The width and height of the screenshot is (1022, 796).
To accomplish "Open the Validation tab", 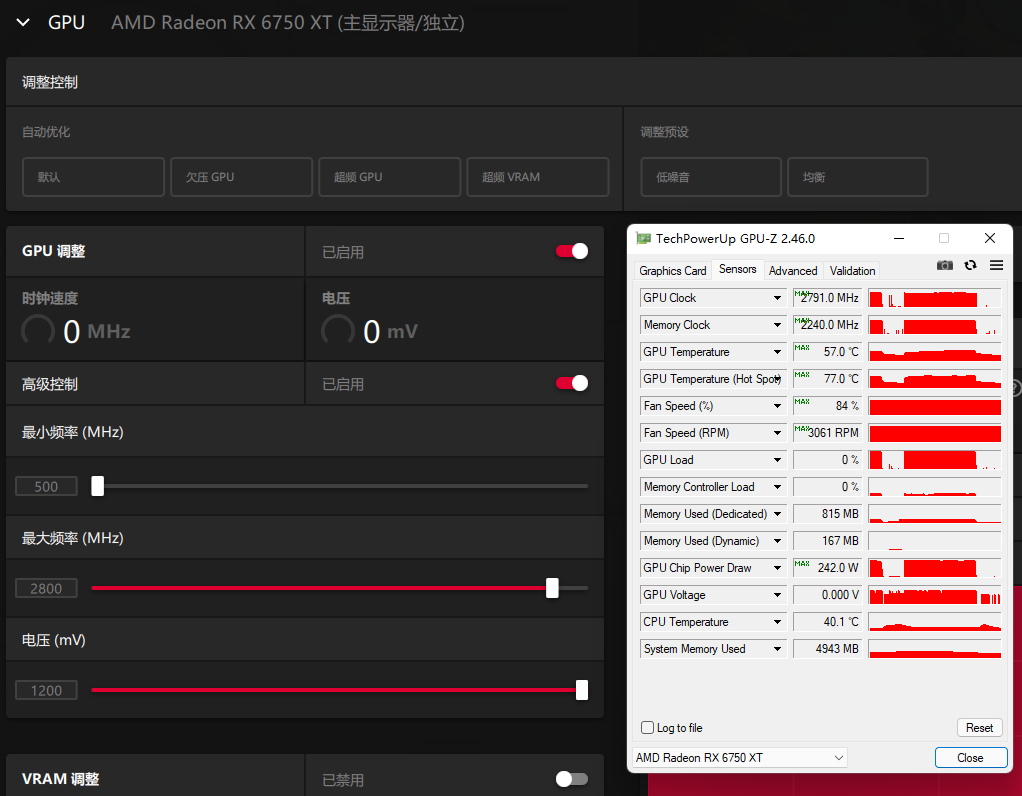I will [852, 271].
